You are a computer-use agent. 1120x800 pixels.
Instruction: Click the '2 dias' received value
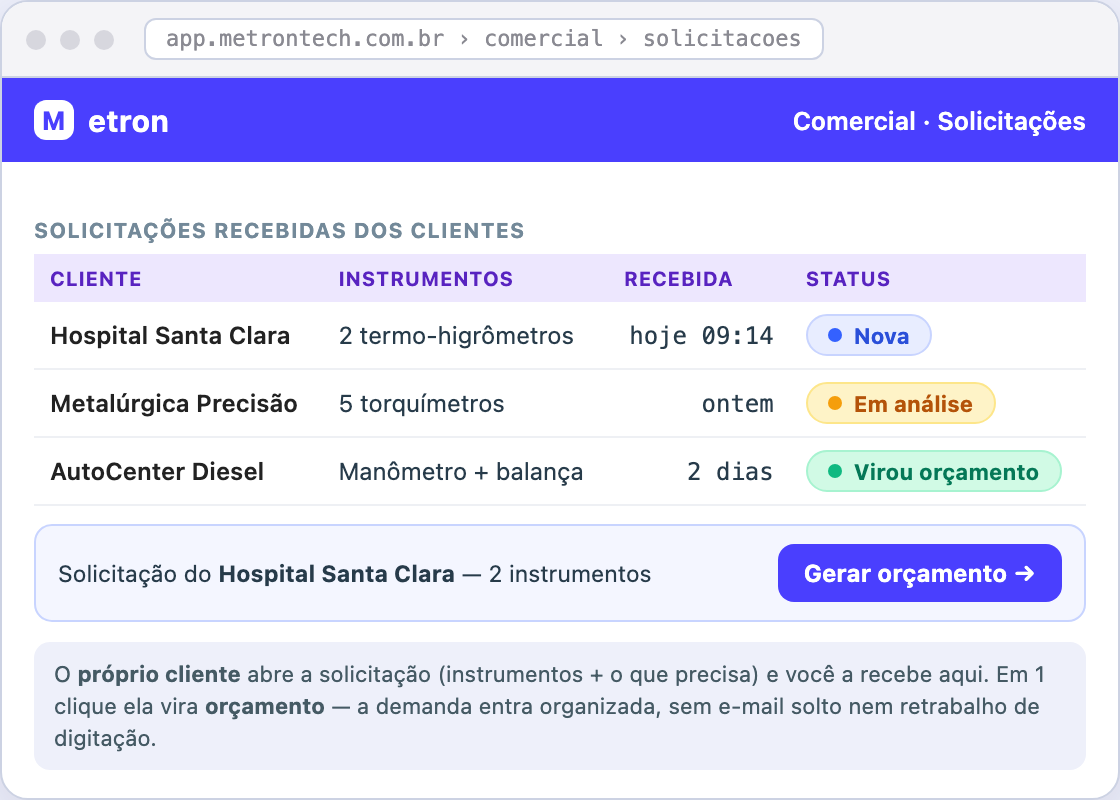click(x=730, y=471)
